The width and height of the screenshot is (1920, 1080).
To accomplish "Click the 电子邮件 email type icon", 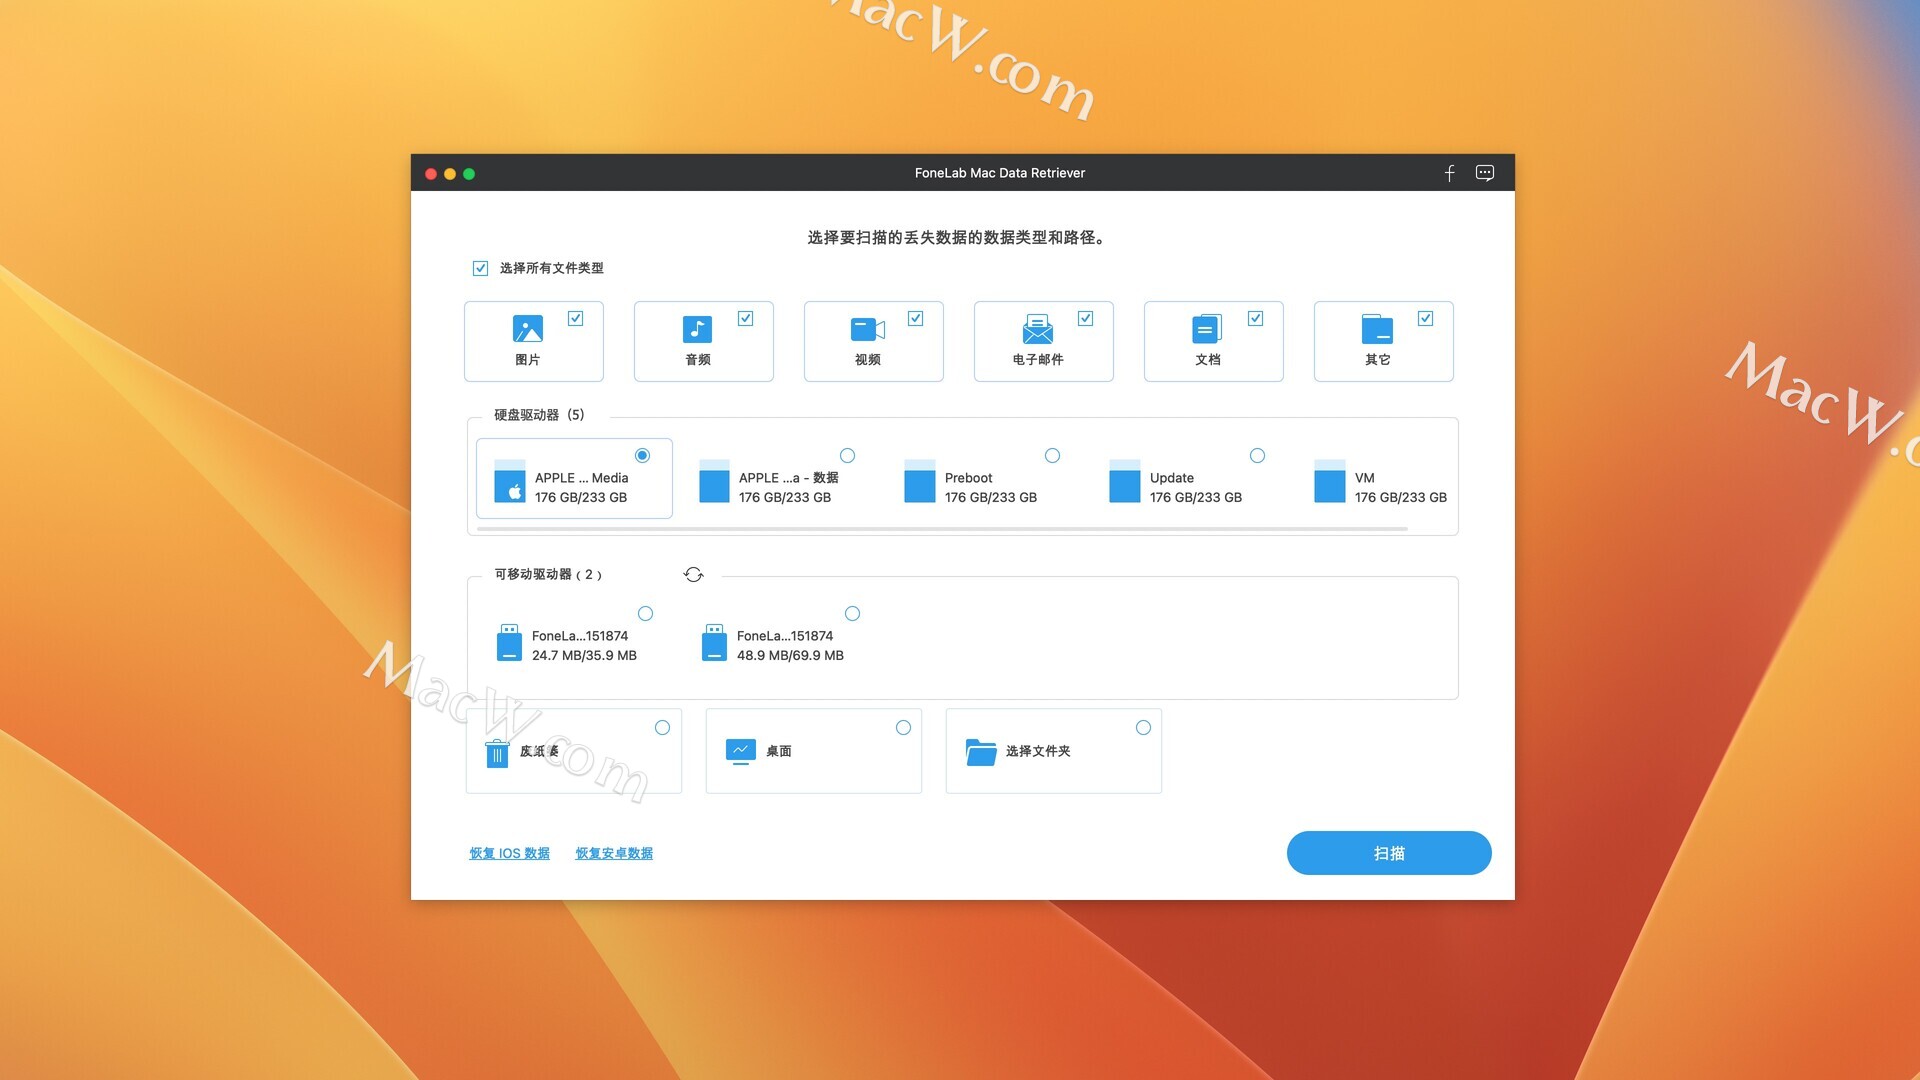I will (1037, 329).
